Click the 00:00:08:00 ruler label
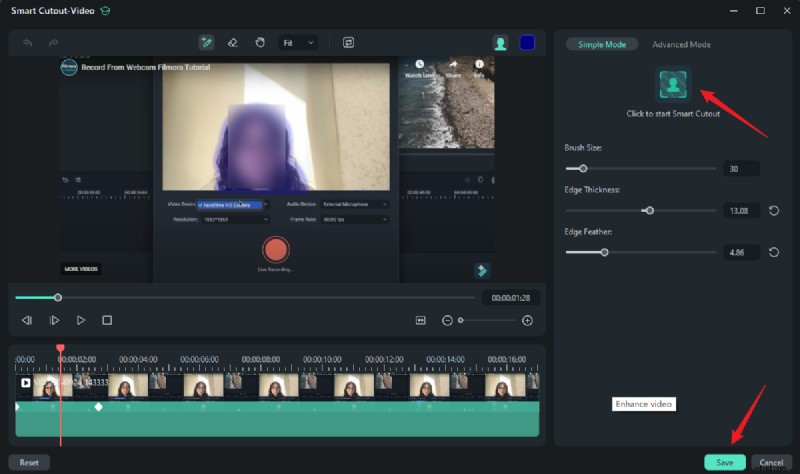The image size is (800, 474). click(x=261, y=359)
